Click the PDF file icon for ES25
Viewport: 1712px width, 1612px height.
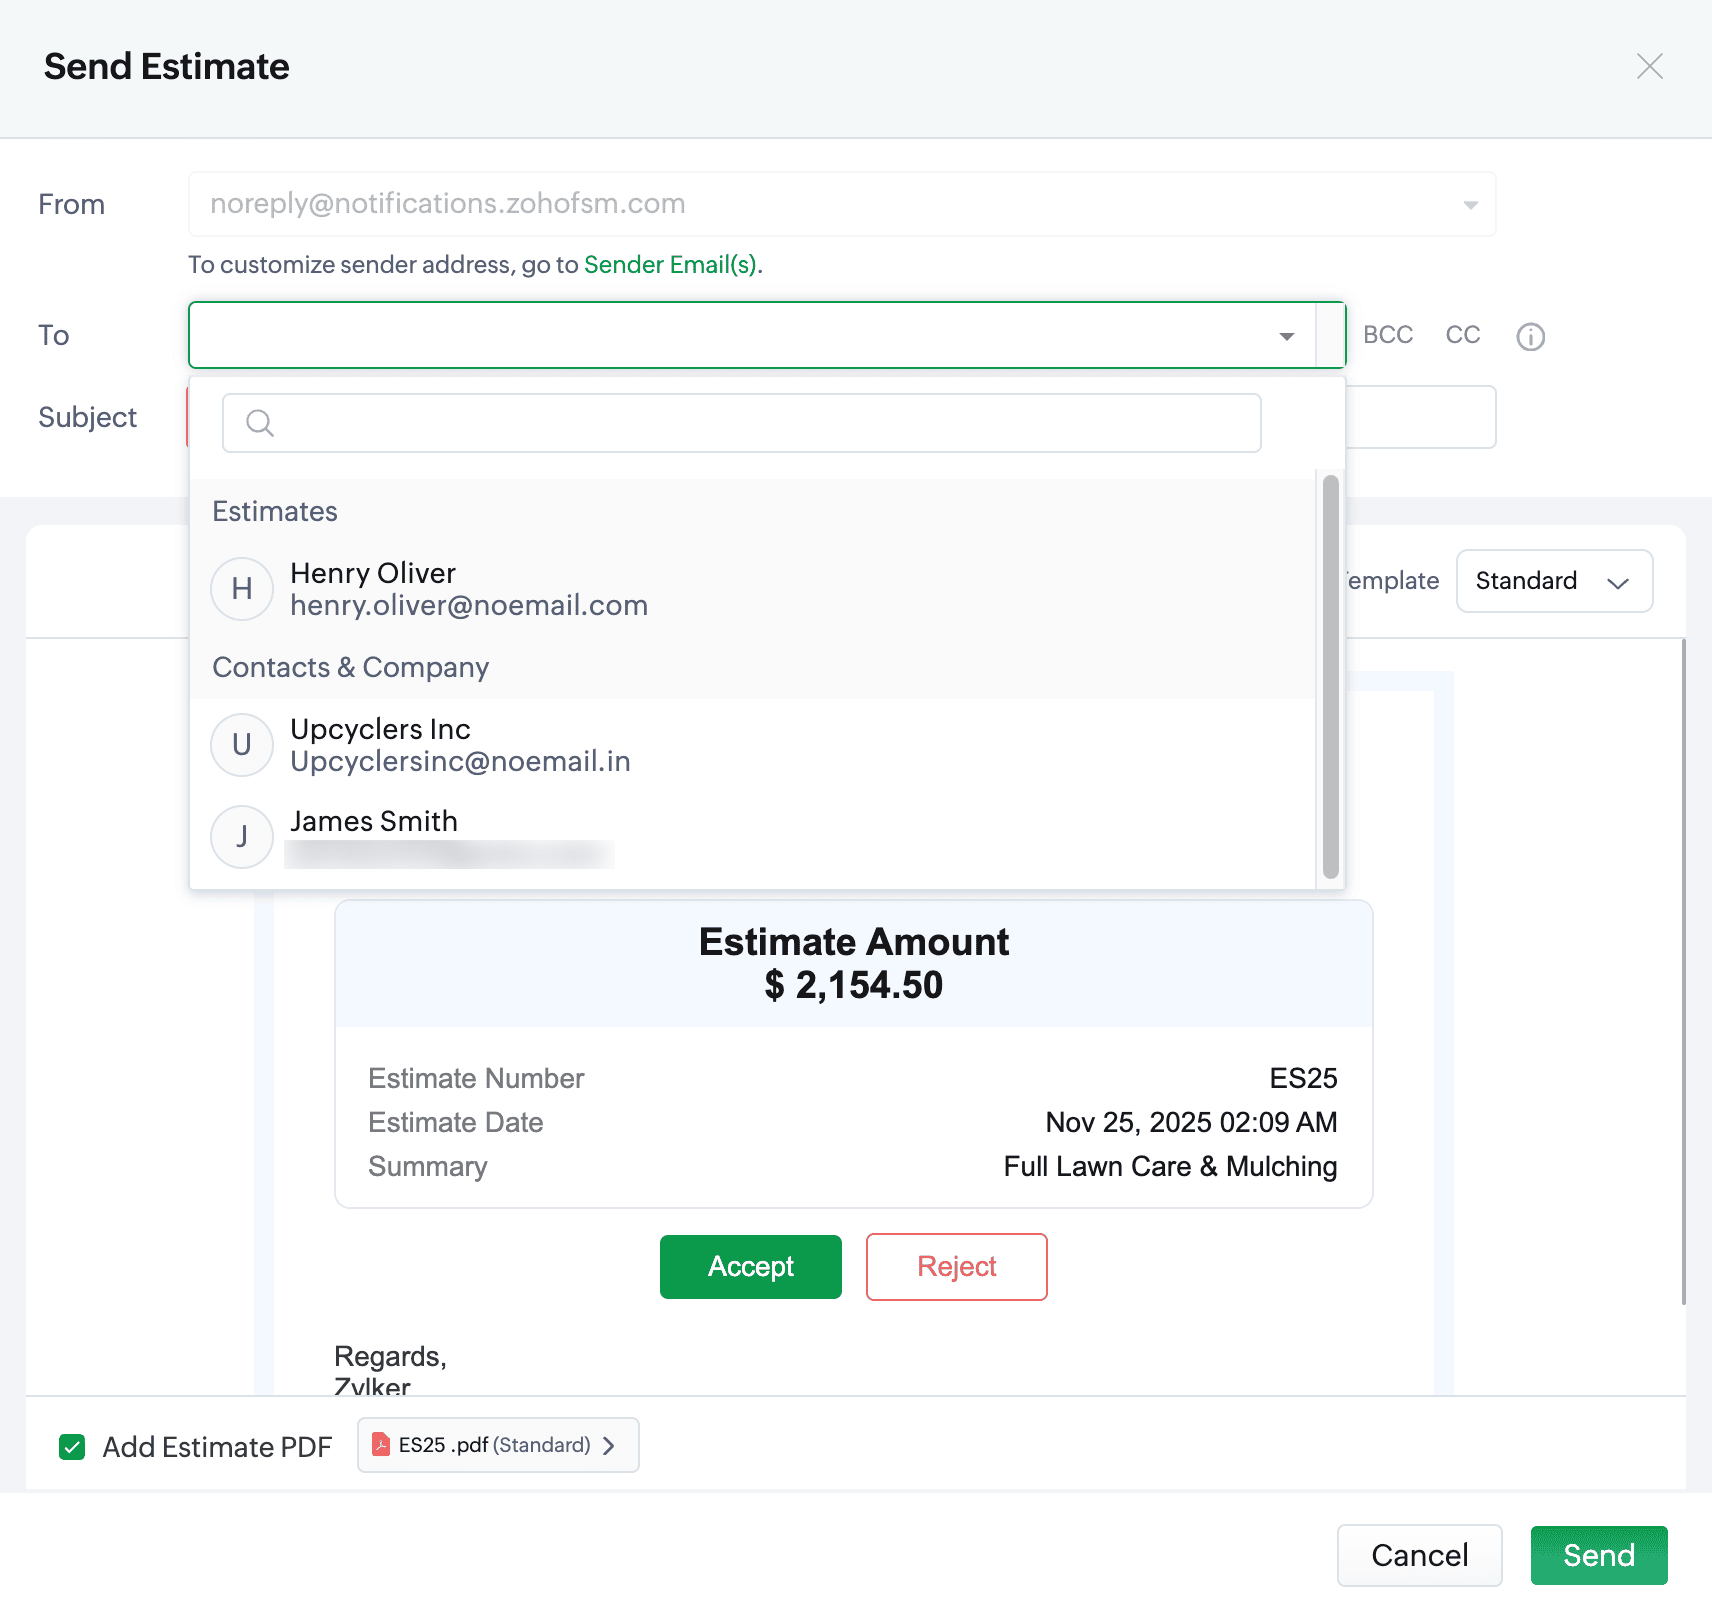pos(381,1445)
